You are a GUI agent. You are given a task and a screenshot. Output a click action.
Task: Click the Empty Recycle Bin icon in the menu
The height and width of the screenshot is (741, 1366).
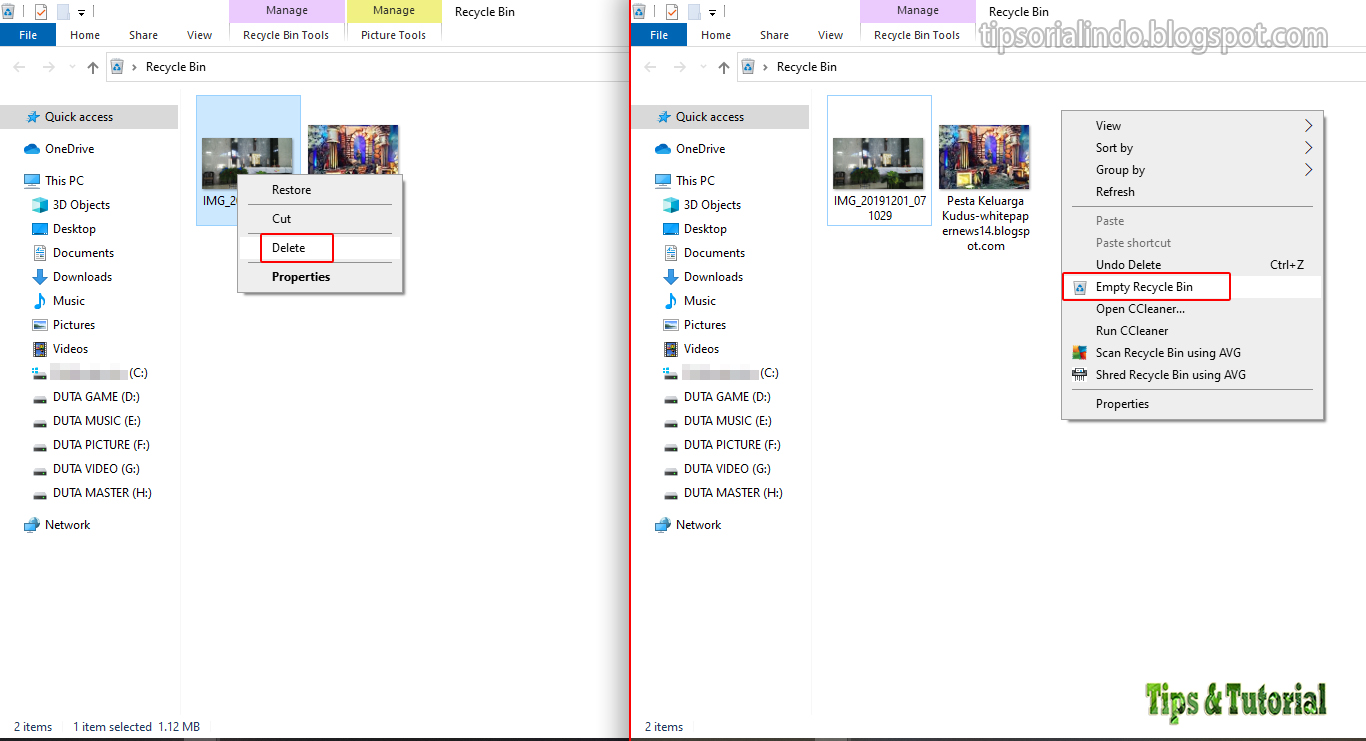tap(1079, 286)
